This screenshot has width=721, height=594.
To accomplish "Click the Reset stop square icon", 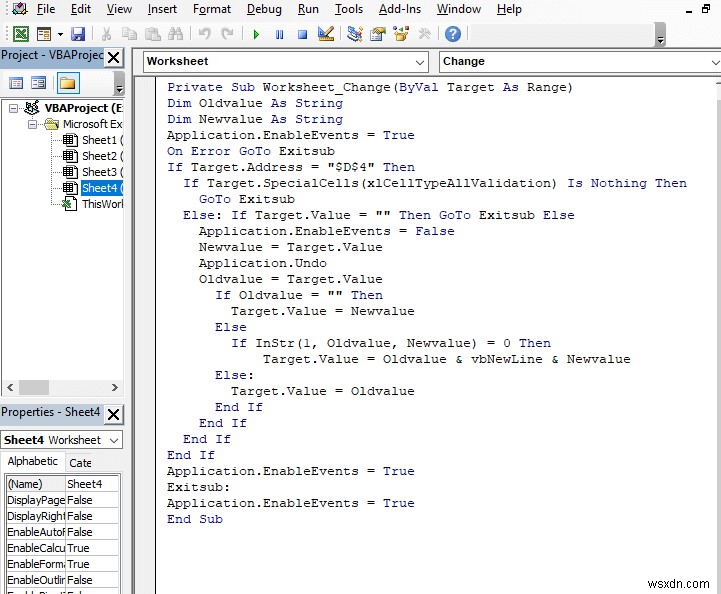I will tap(302, 34).
